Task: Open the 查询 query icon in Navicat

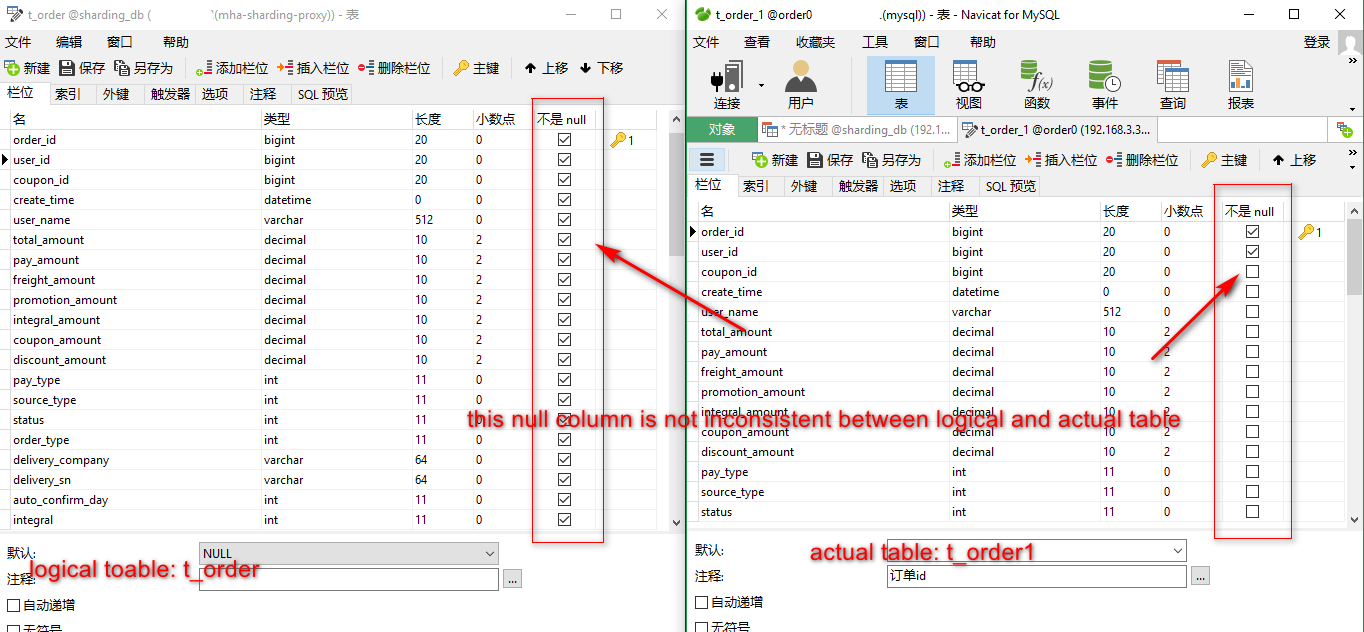Action: click(1173, 85)
